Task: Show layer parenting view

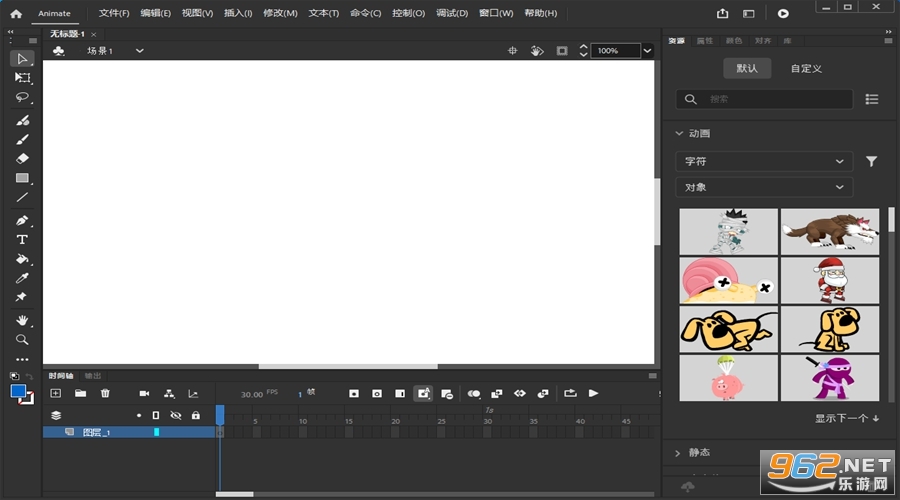Action: click(169, 393)
